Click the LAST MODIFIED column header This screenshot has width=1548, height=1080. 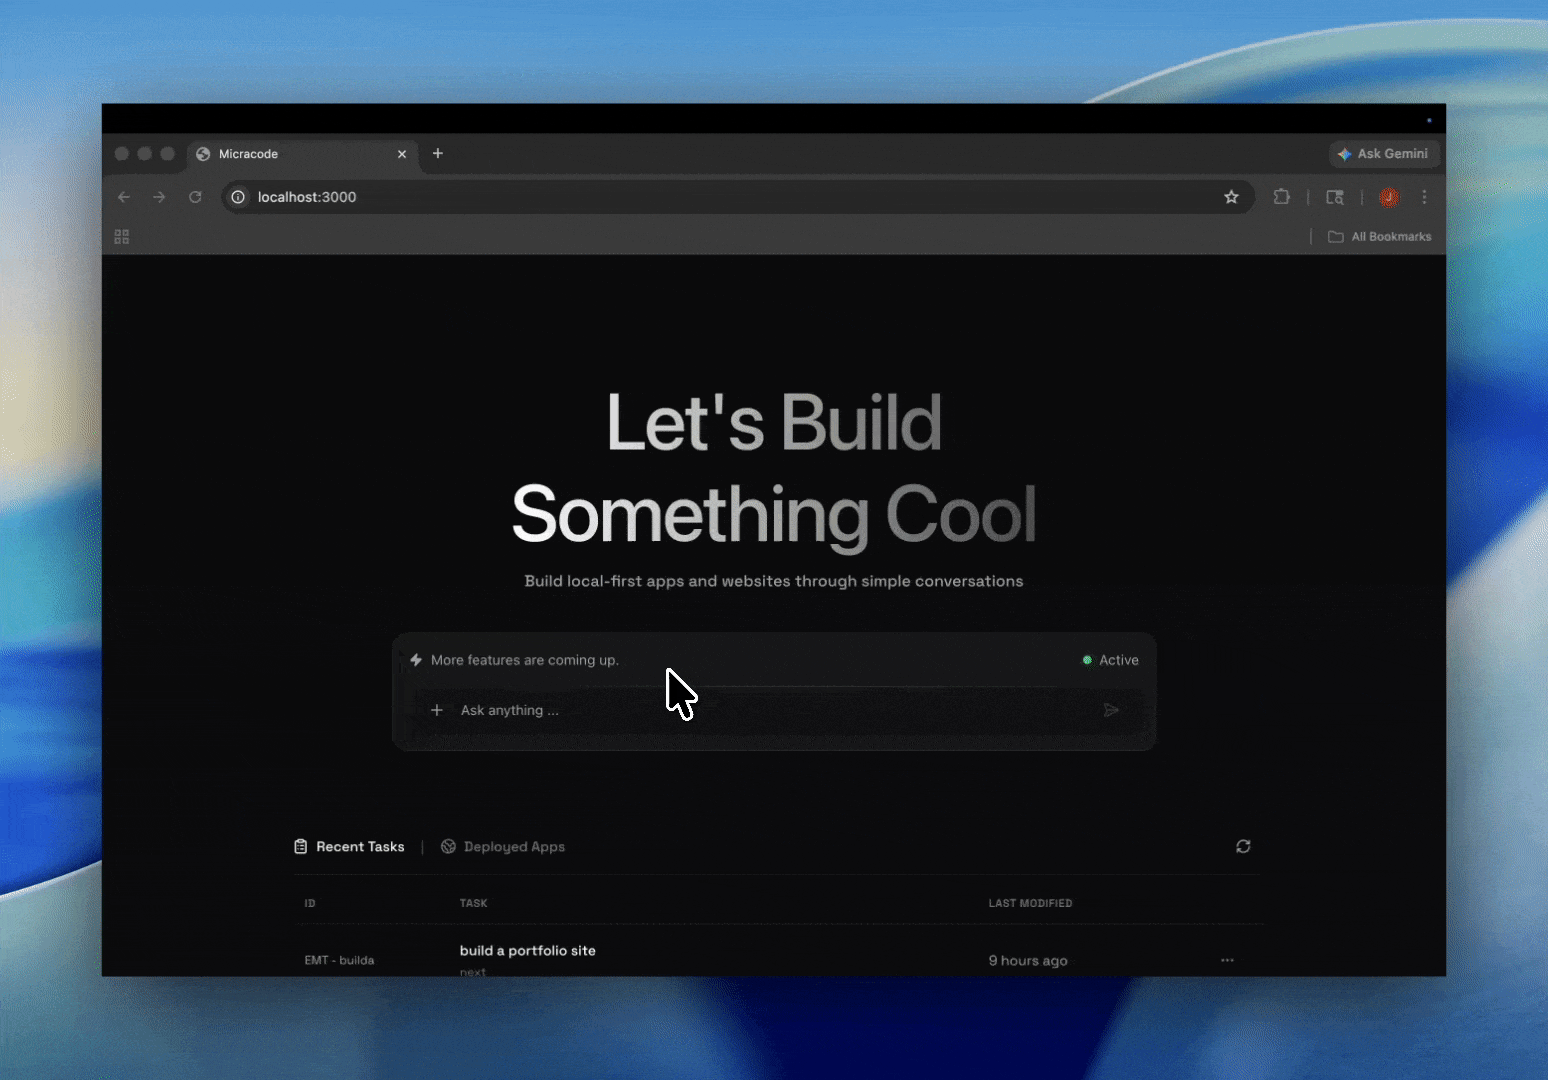(1030, 903)
